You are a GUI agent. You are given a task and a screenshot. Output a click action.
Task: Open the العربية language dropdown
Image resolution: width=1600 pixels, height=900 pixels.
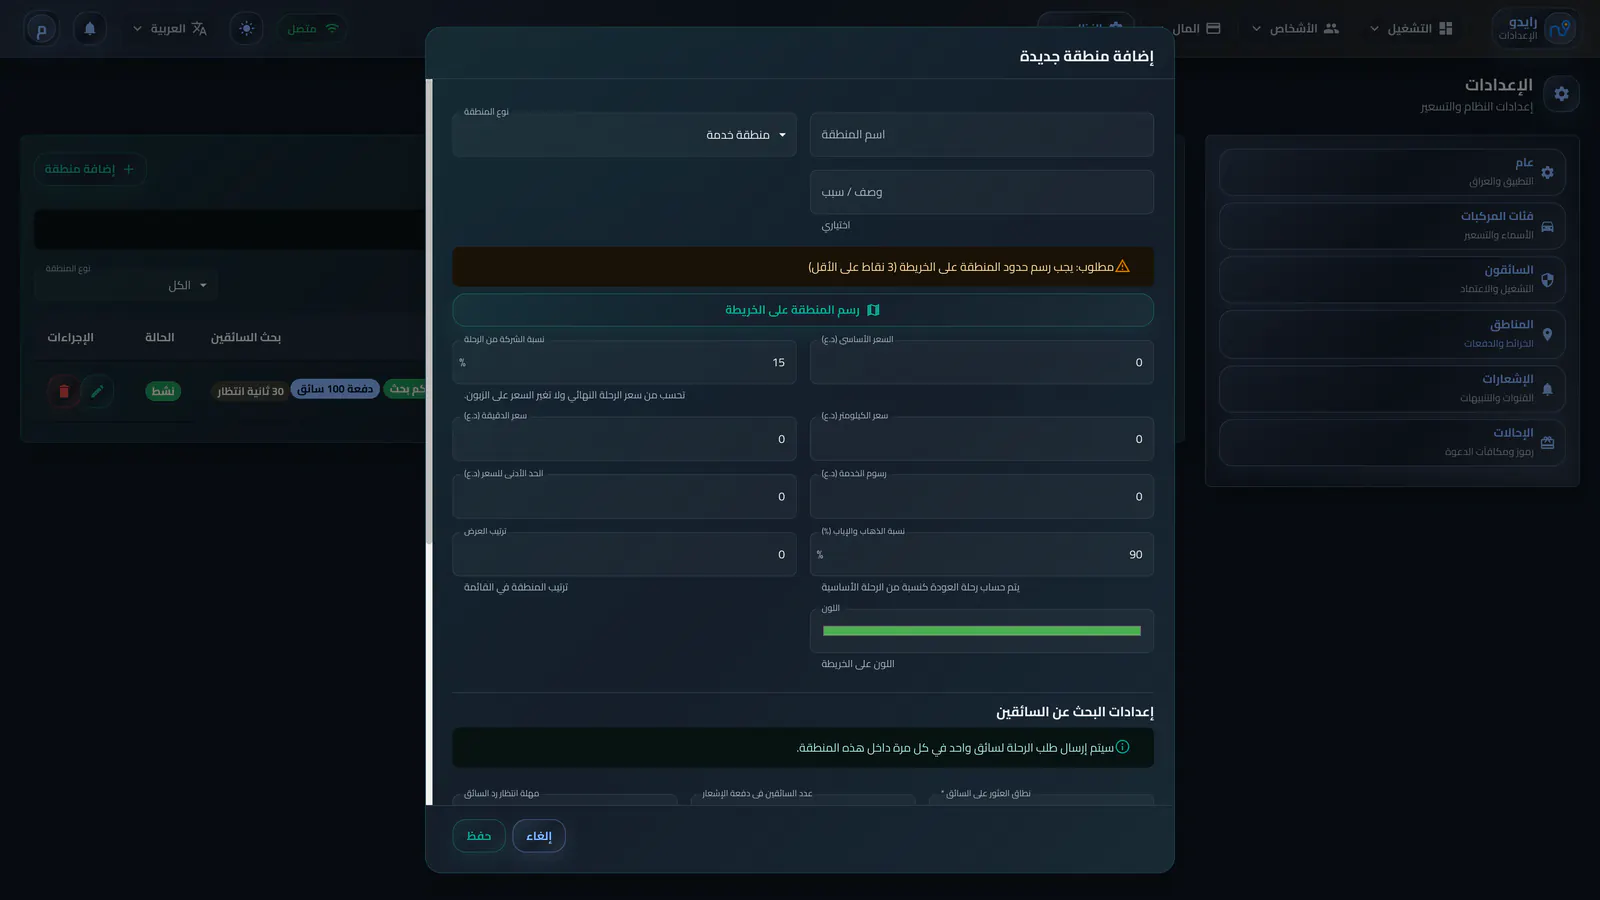pos(169,29)
